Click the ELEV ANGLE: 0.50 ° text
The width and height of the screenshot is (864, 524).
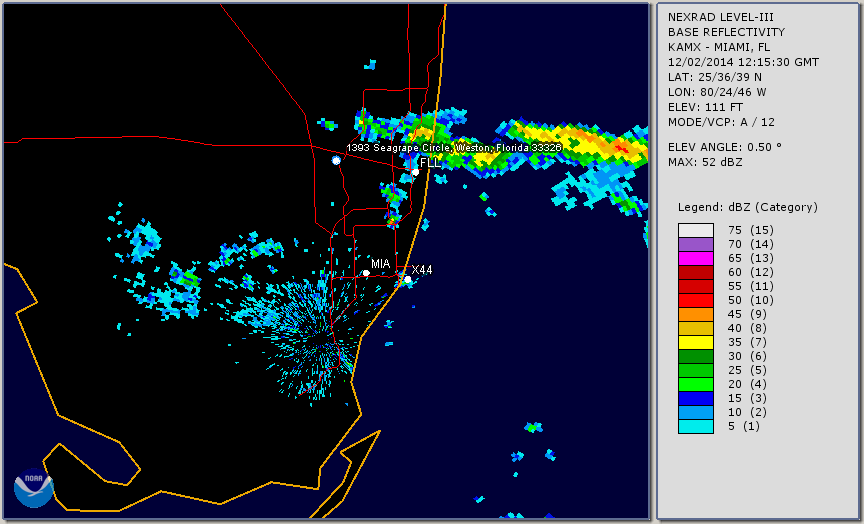725,147
